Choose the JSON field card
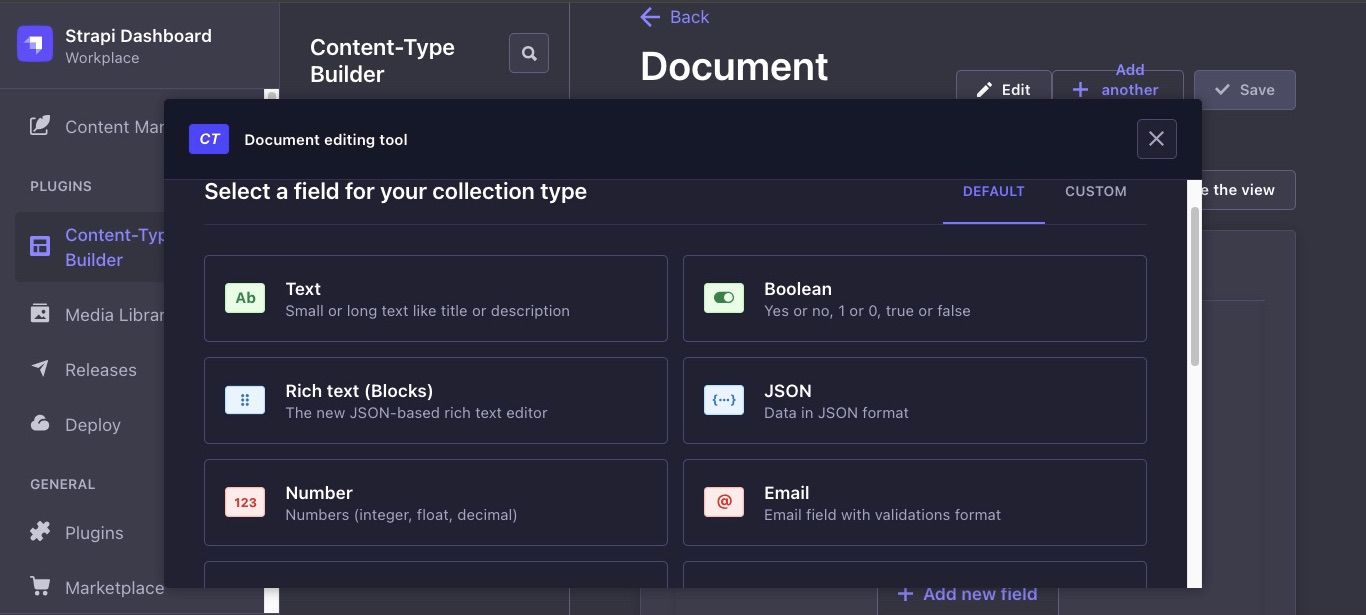This screenshot has height=615, width=1366. [x=915, y=400]
